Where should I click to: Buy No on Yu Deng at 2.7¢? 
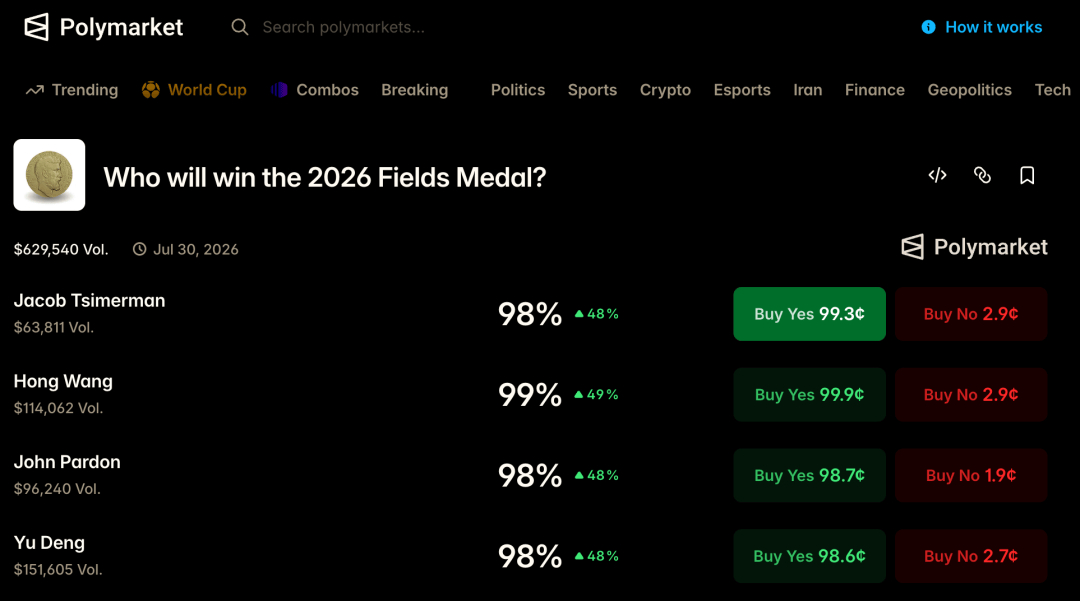[971, 556]
